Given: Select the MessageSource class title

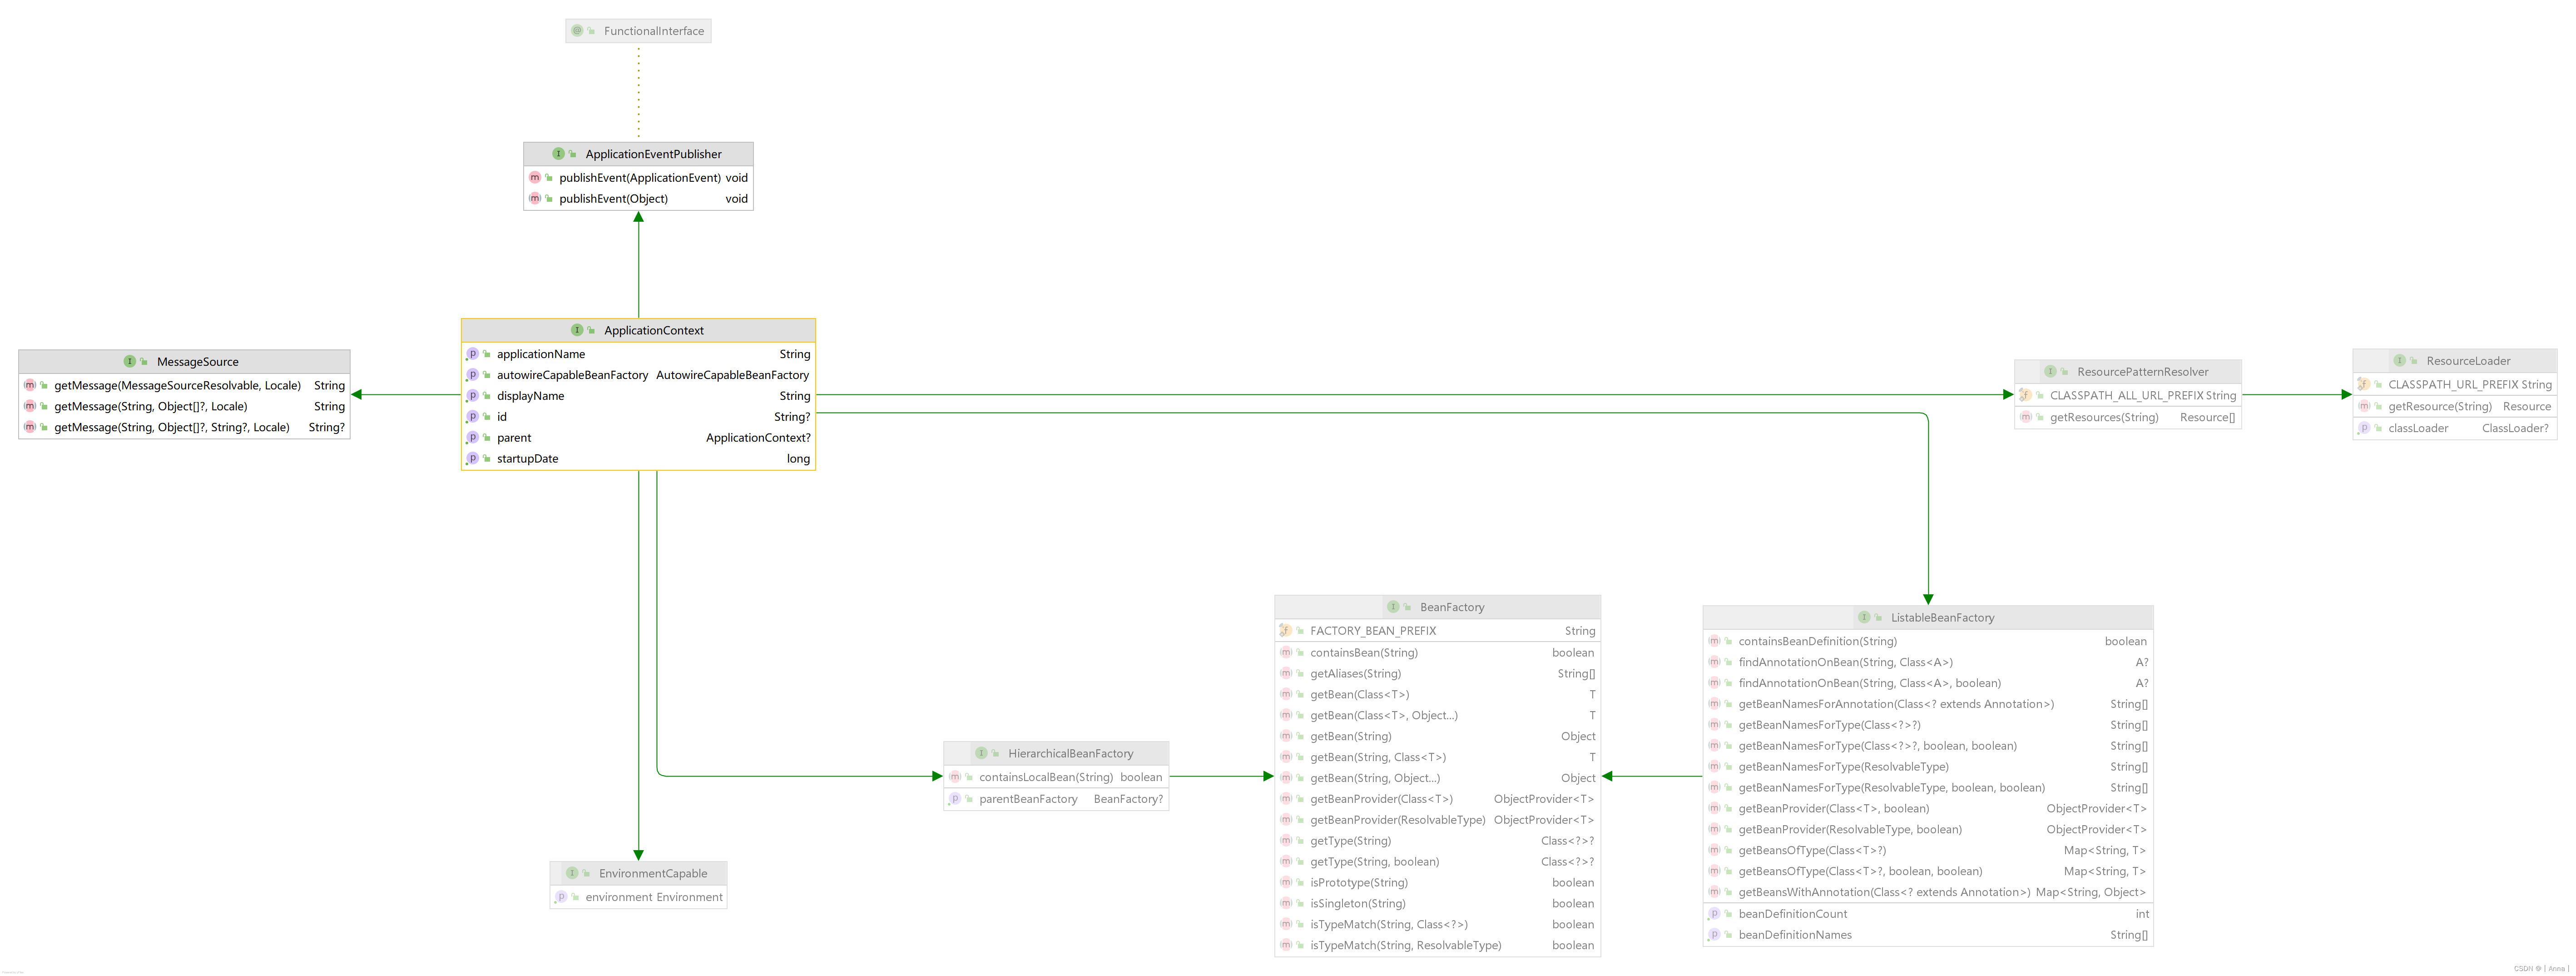Looking at the screenshot, I should (x=198, y=362).
